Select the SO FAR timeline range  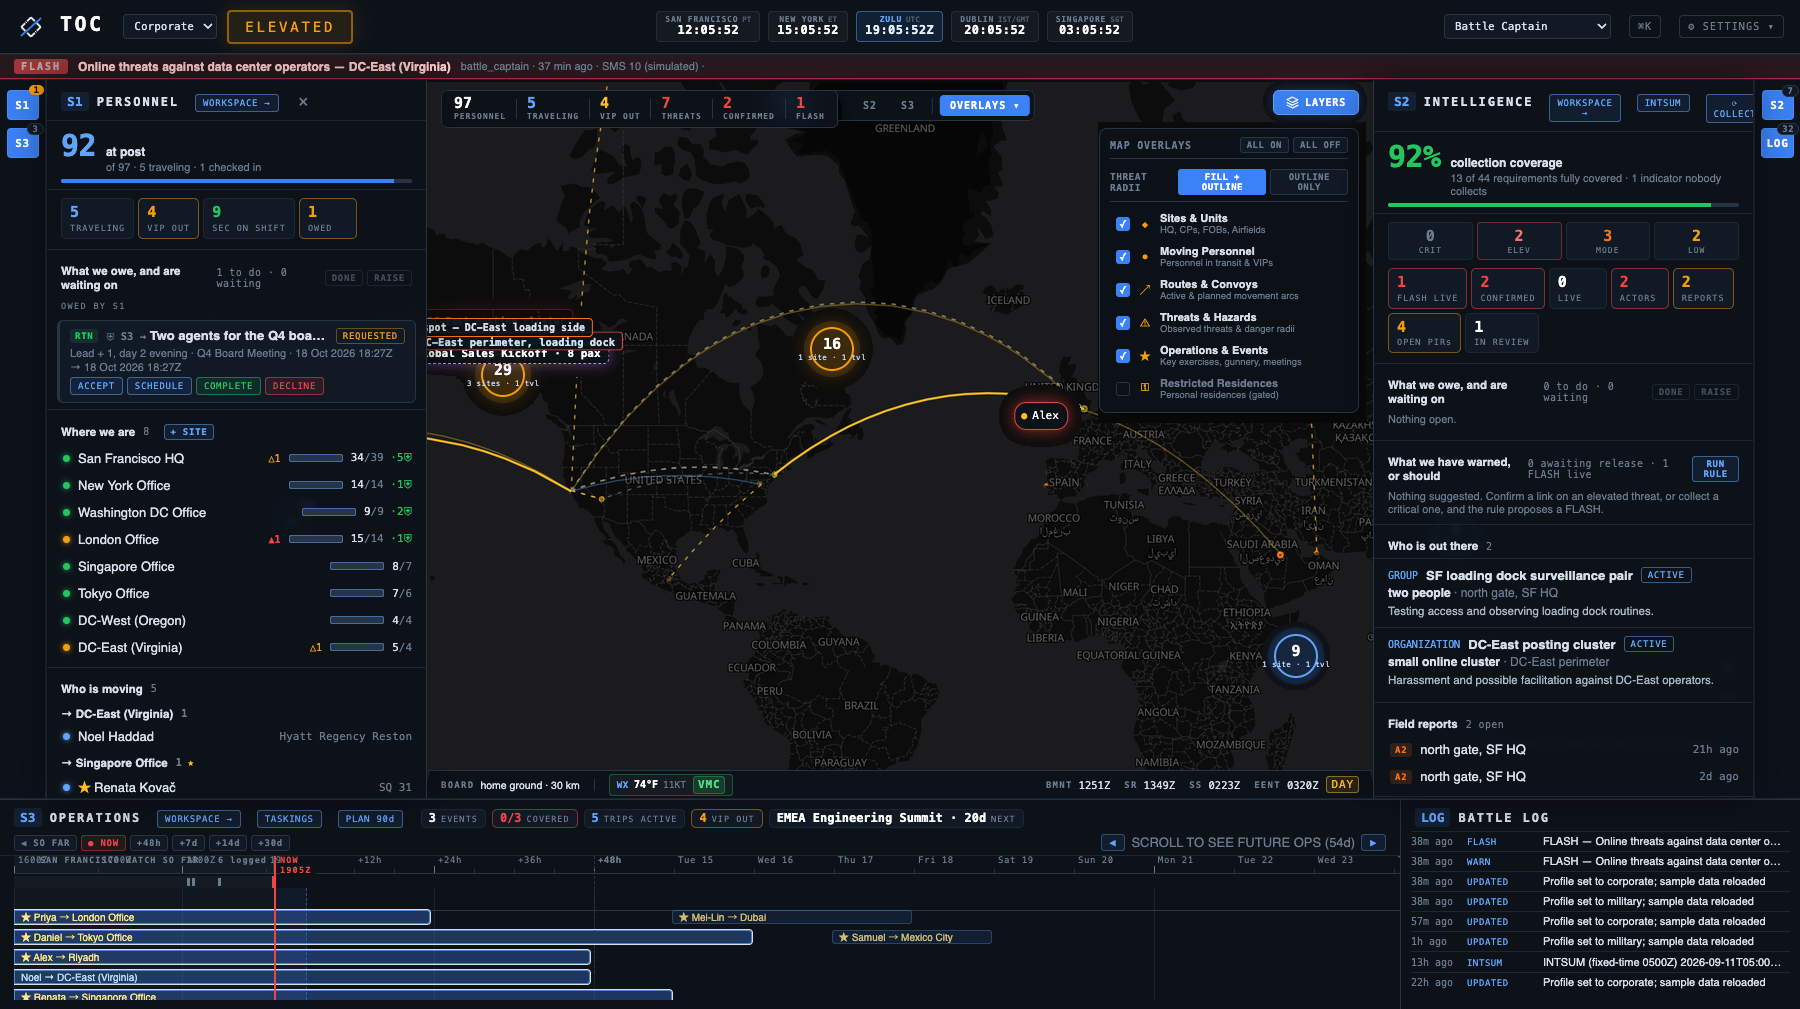tap(46, 843)
